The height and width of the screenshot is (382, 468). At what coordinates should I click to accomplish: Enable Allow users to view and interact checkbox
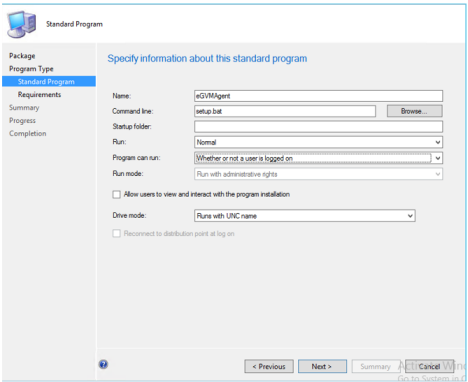116,194
